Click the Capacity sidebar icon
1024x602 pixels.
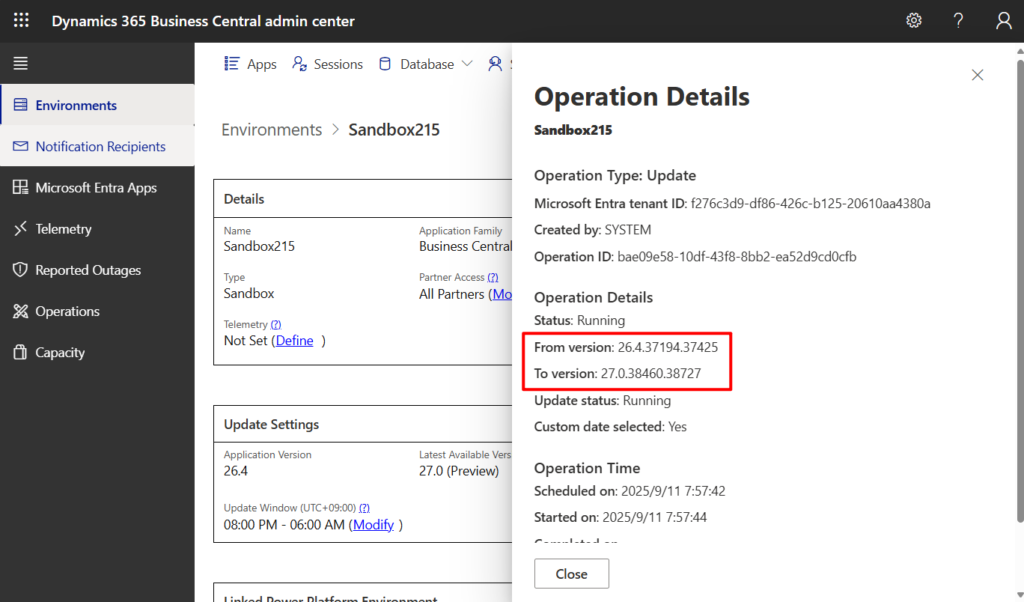coord(20,352)
